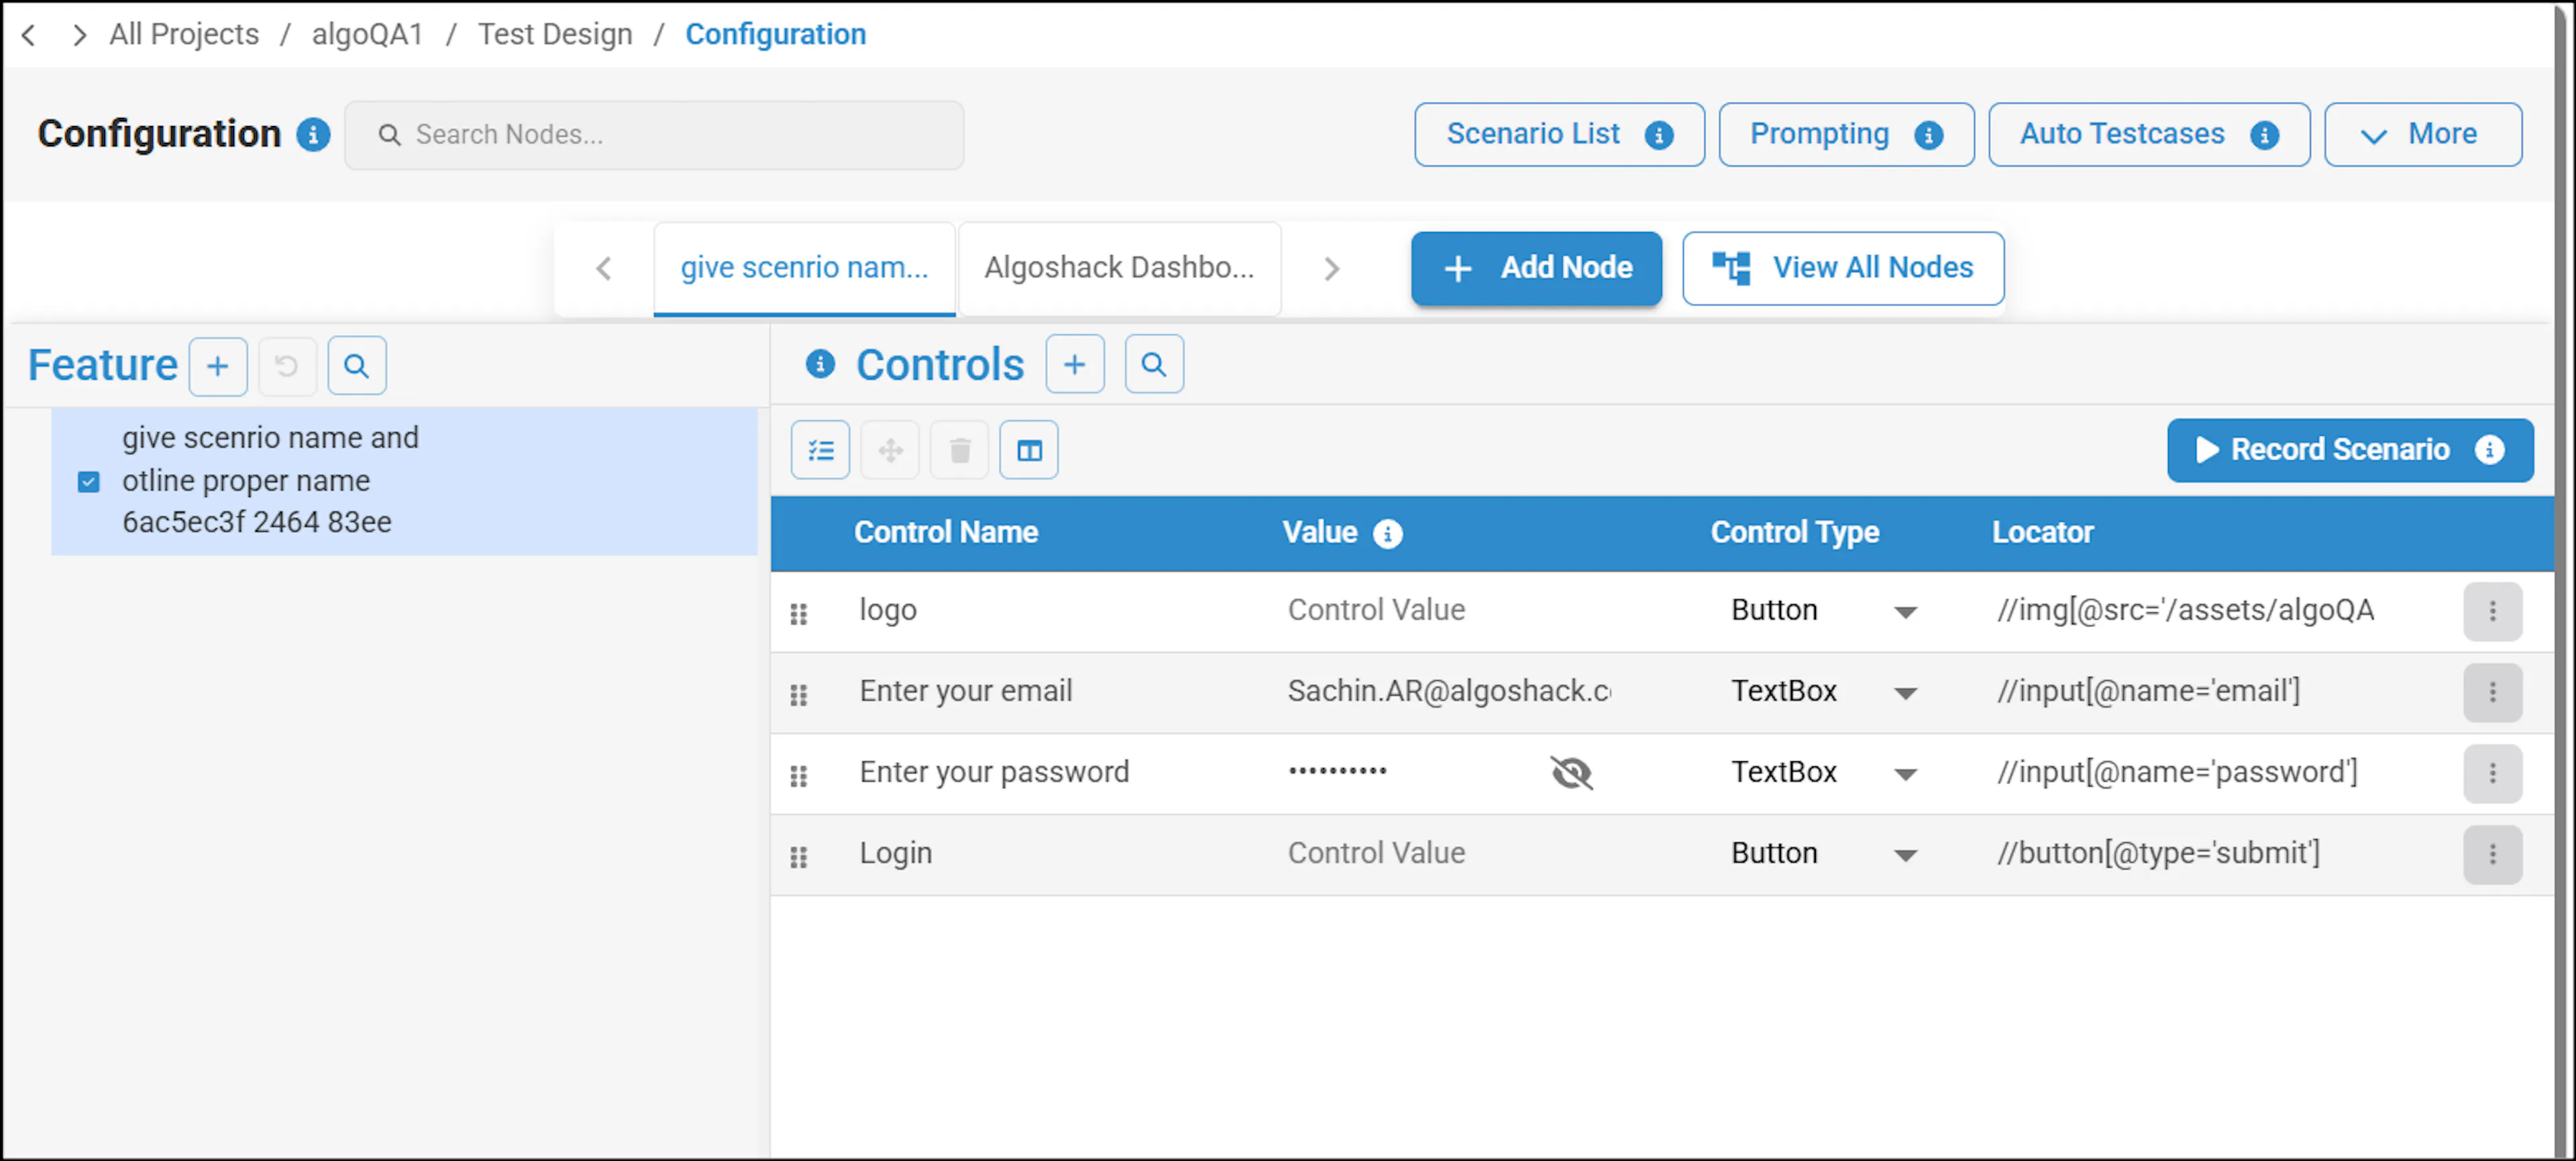Viewport: 2576px width, 1161px height.
Task: Click the View All Nodes button
Action: click(x=1842, y=268)
